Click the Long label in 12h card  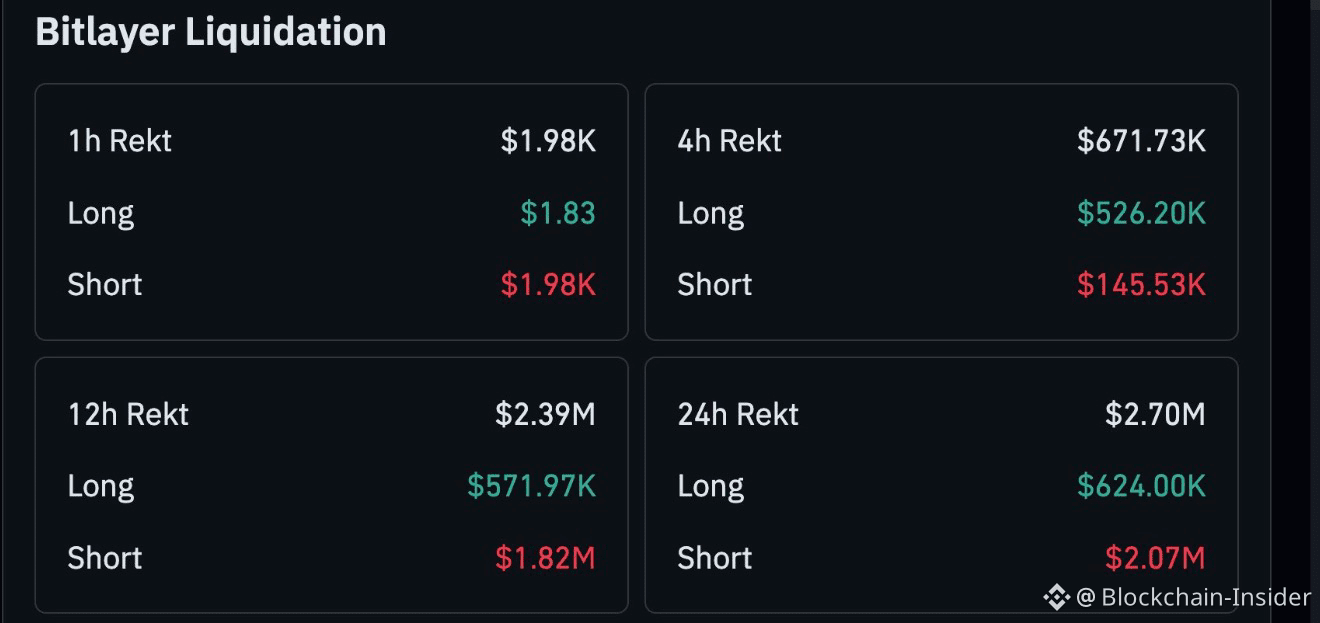[101, 487]
